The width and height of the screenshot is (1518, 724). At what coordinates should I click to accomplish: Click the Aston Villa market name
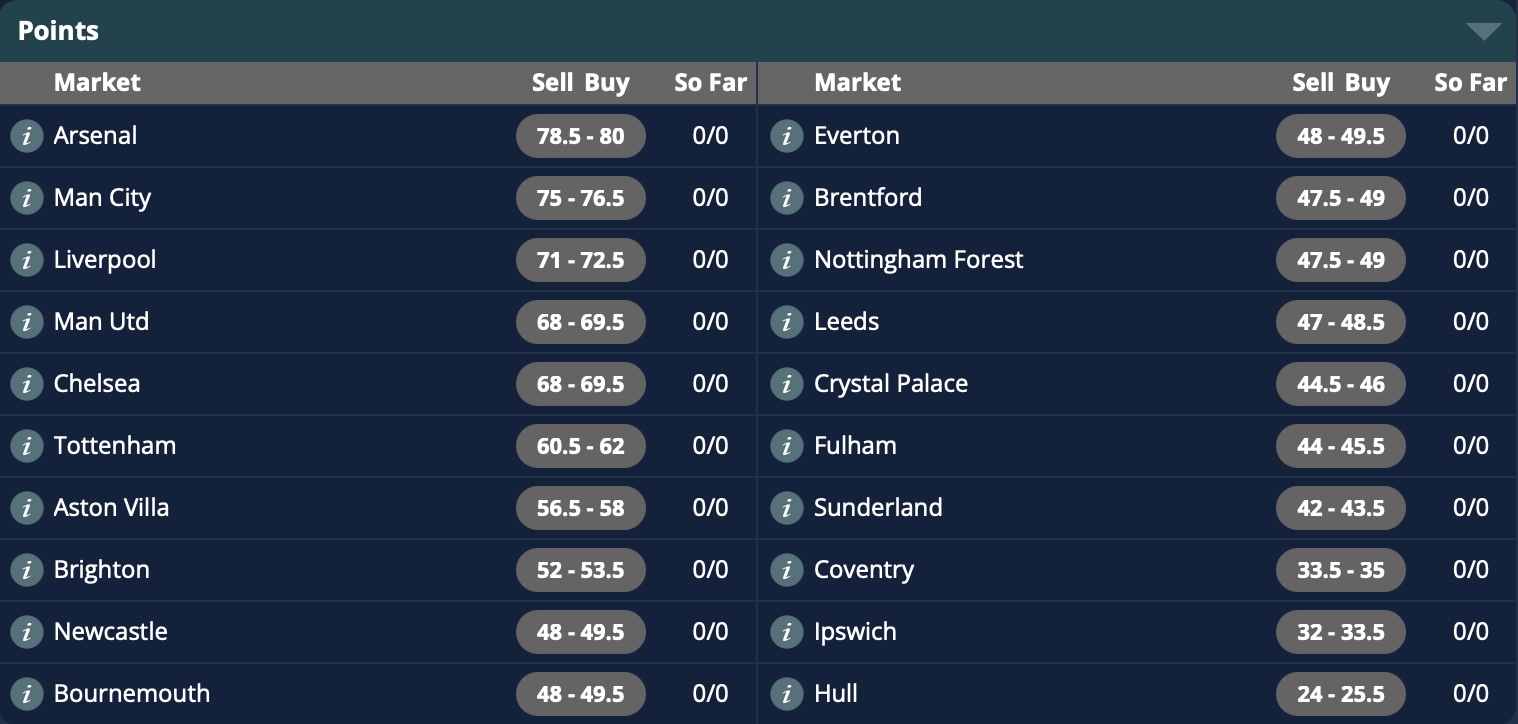click(111, 508)
